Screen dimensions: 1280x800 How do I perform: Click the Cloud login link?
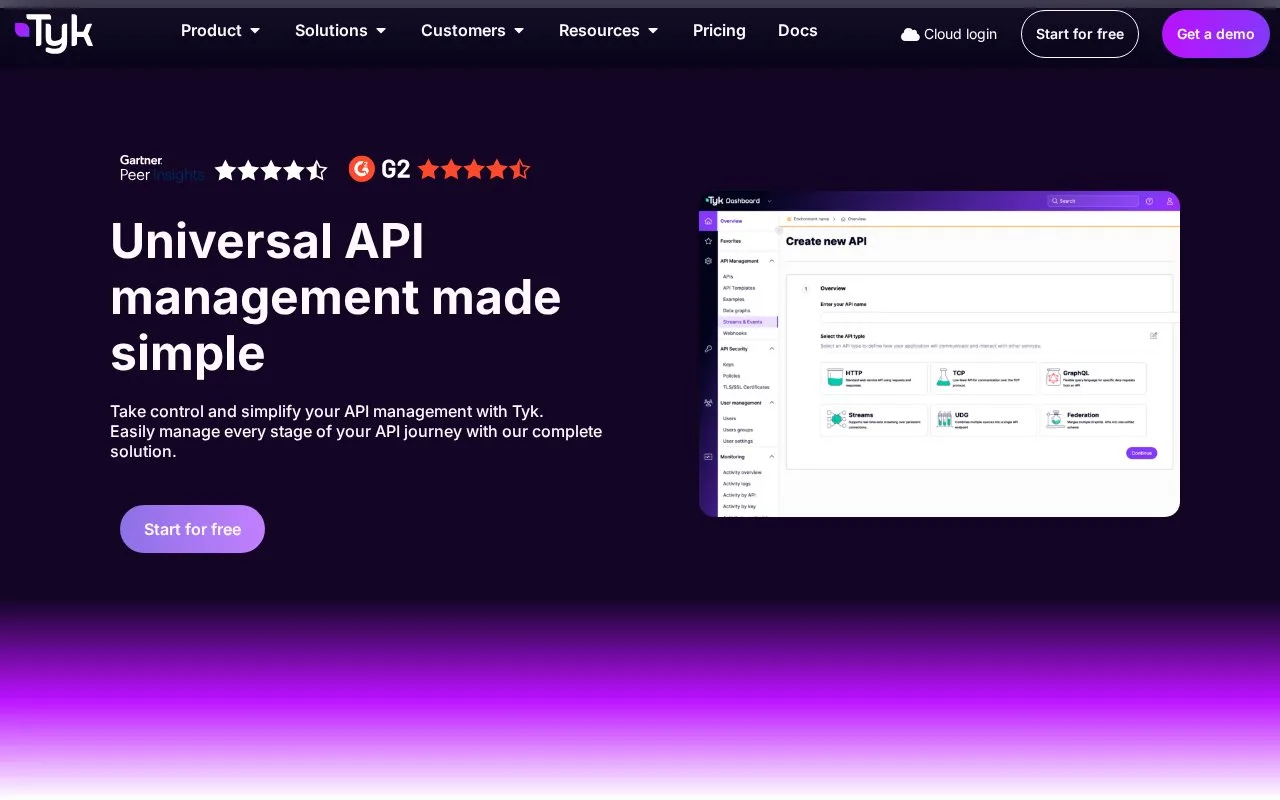[x=949, y=34]
